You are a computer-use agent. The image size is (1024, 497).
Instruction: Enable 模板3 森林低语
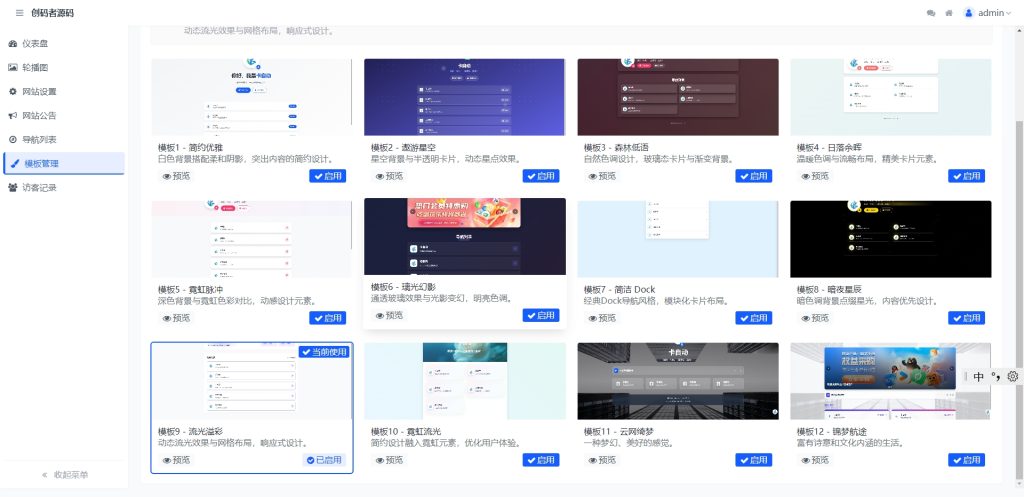(754, 176)
